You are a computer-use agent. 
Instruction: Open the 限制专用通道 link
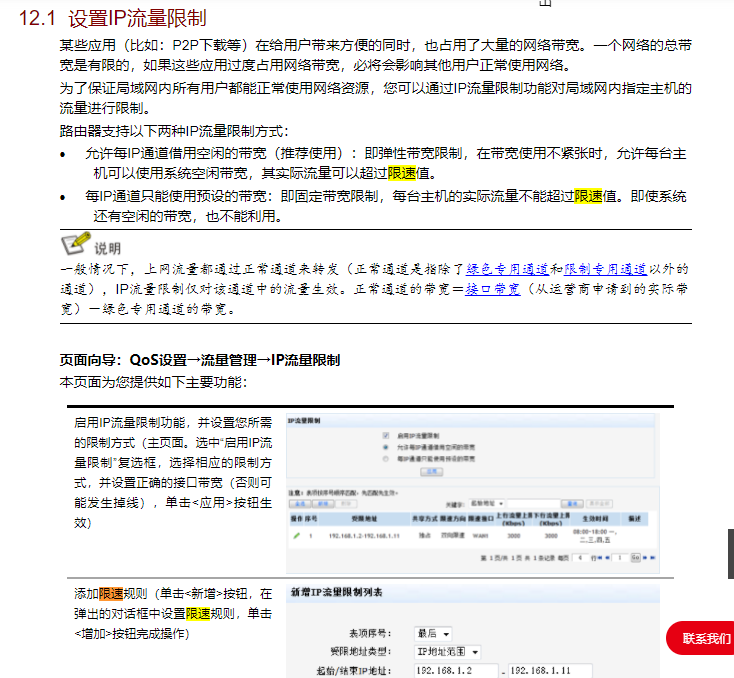coord(605,269)
